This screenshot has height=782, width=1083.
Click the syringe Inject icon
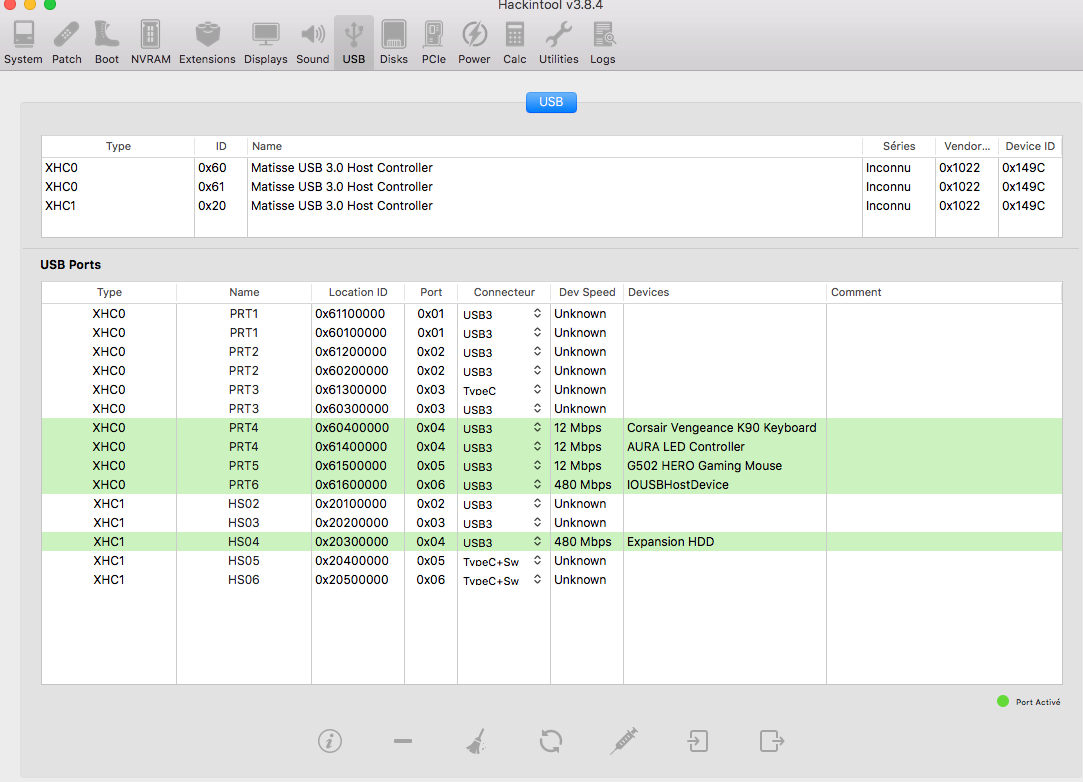(624, 741)
